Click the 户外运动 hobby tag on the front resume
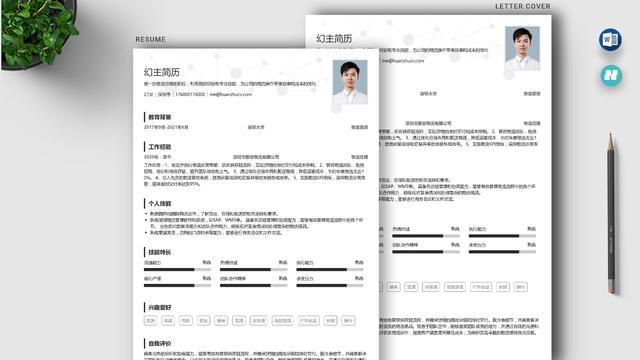Viewport: 640px width, 360px height. pos(309,321)
